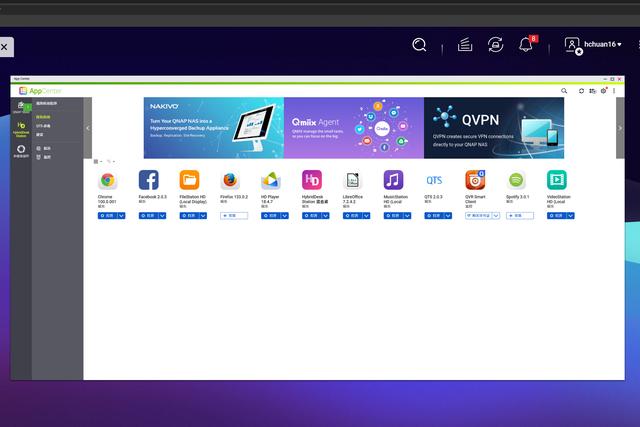The image size is (640, 427).
Task: Expand QVR Smart Client button dropdown
Action: pyautogui.click(x=496, y=216)
